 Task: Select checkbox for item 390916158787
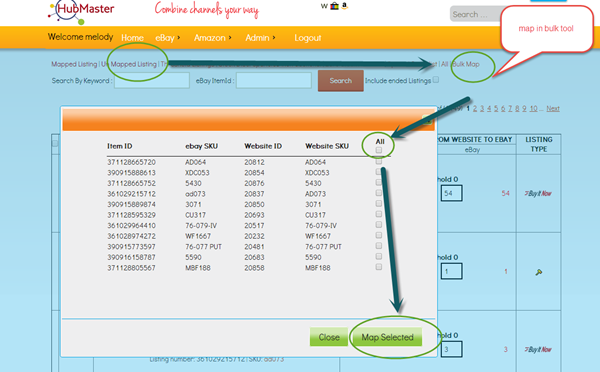(379, 256)
